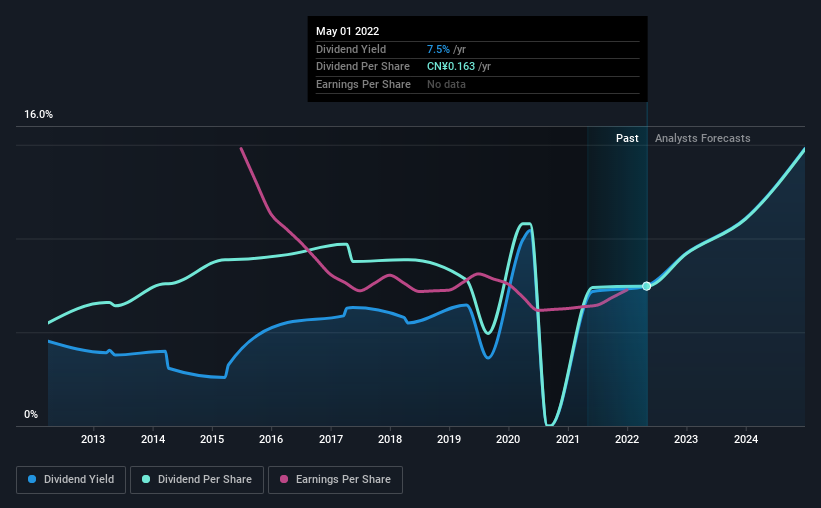The height and width of the screenshot is (508, 821).
Task: Click the 7.5% dividend yield value in tooltip
Action: [x=438, y=49]
